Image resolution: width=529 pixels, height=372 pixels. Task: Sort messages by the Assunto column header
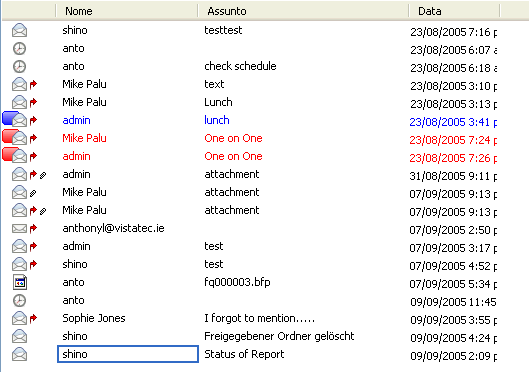[x=303, y=11]
